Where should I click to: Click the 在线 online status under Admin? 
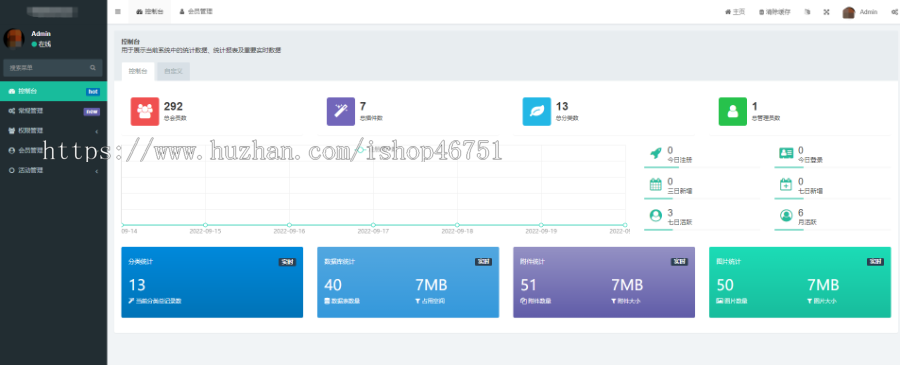click(x=41, y=44)
